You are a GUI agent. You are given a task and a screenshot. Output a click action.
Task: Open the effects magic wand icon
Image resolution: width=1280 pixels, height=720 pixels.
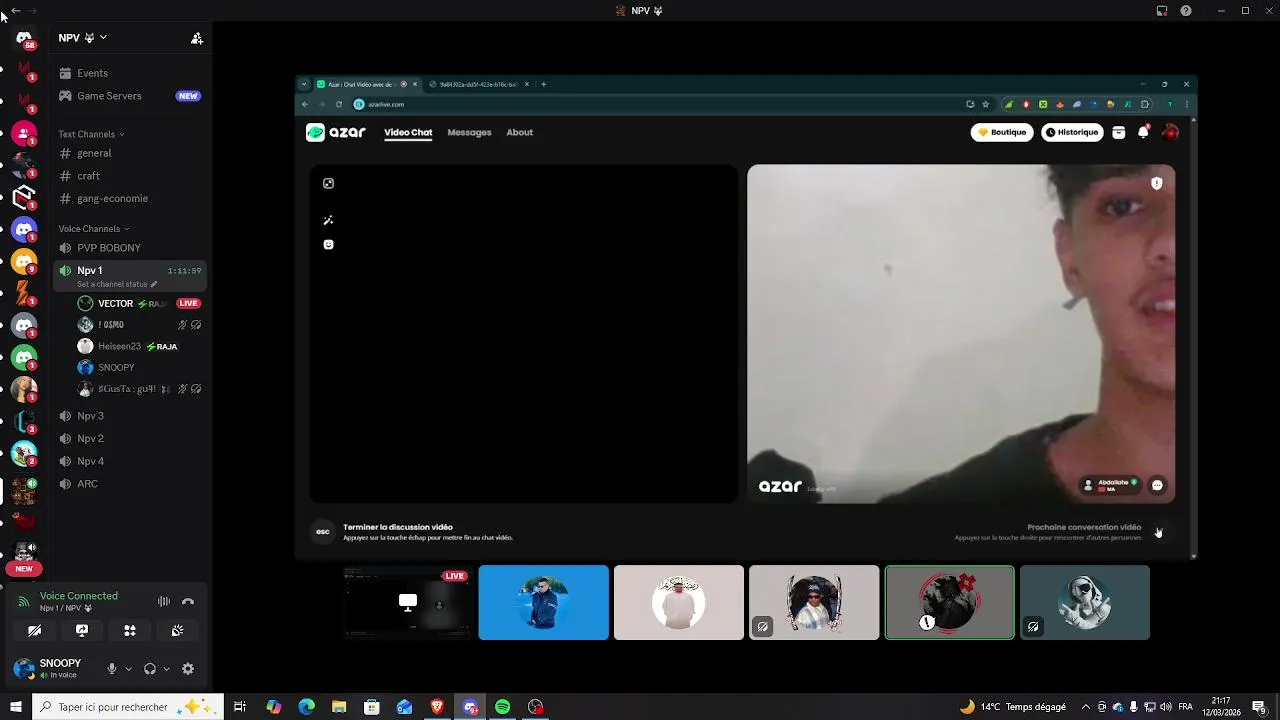click(328, 220)
